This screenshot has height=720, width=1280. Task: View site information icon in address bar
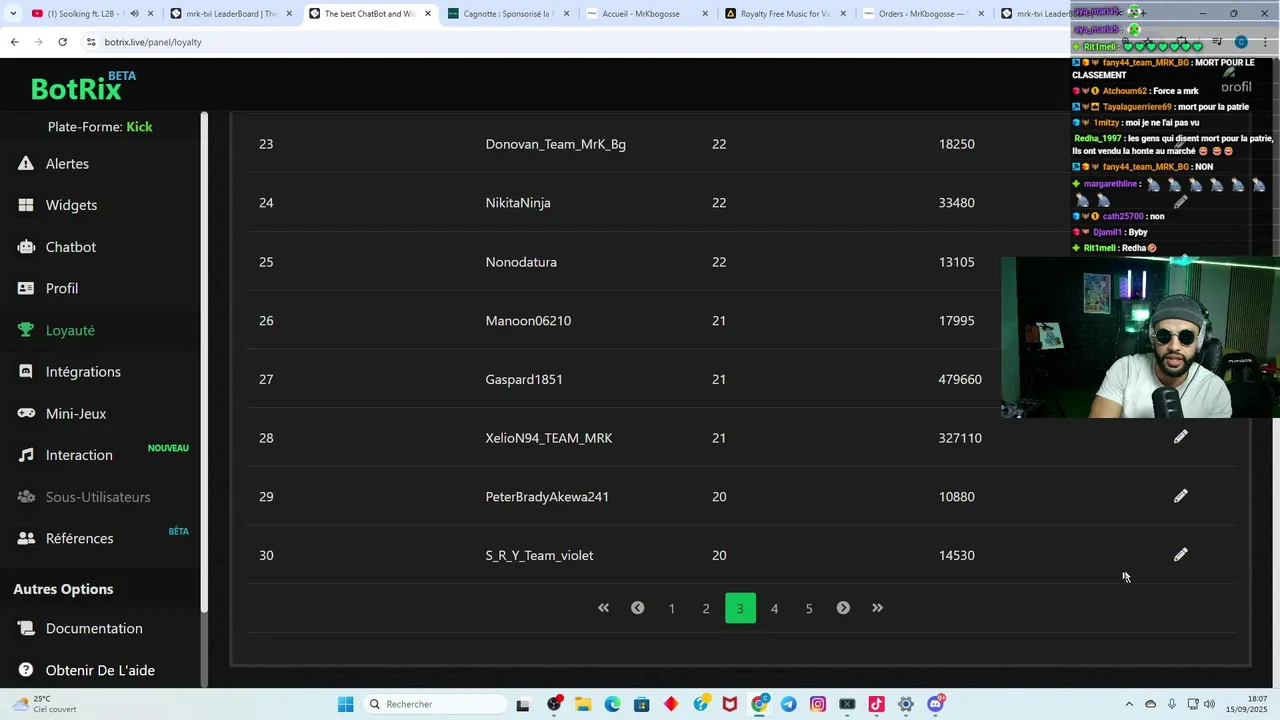(x=92, y=42)
